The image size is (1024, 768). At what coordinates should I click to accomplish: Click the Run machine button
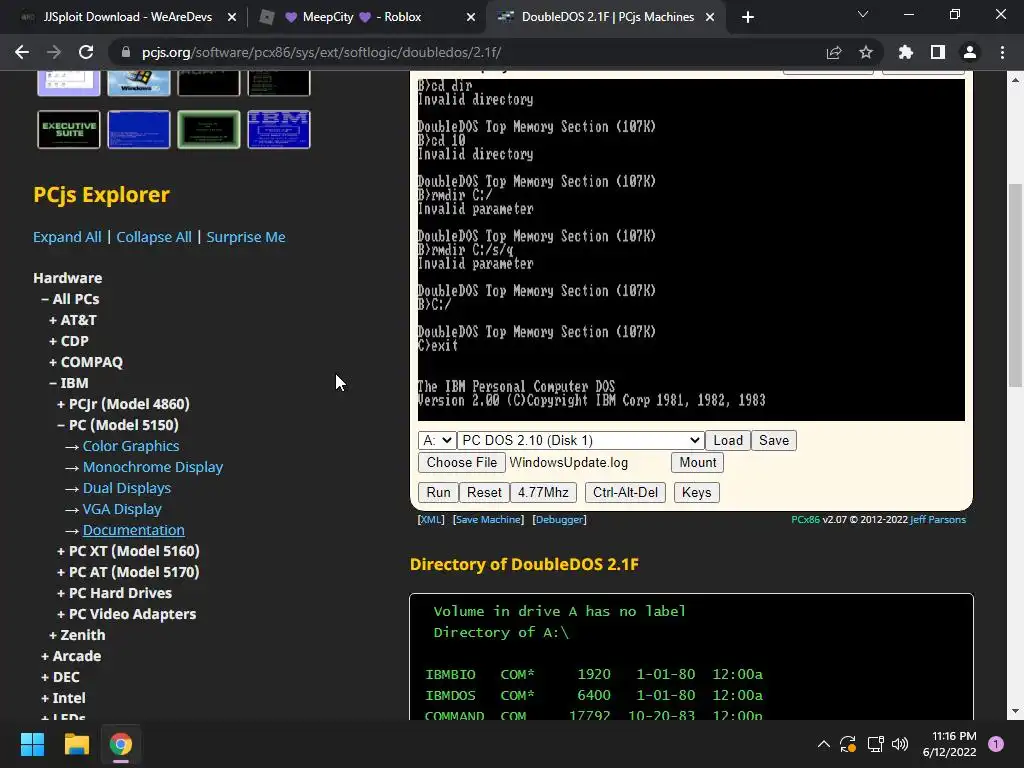pos(438,492)
